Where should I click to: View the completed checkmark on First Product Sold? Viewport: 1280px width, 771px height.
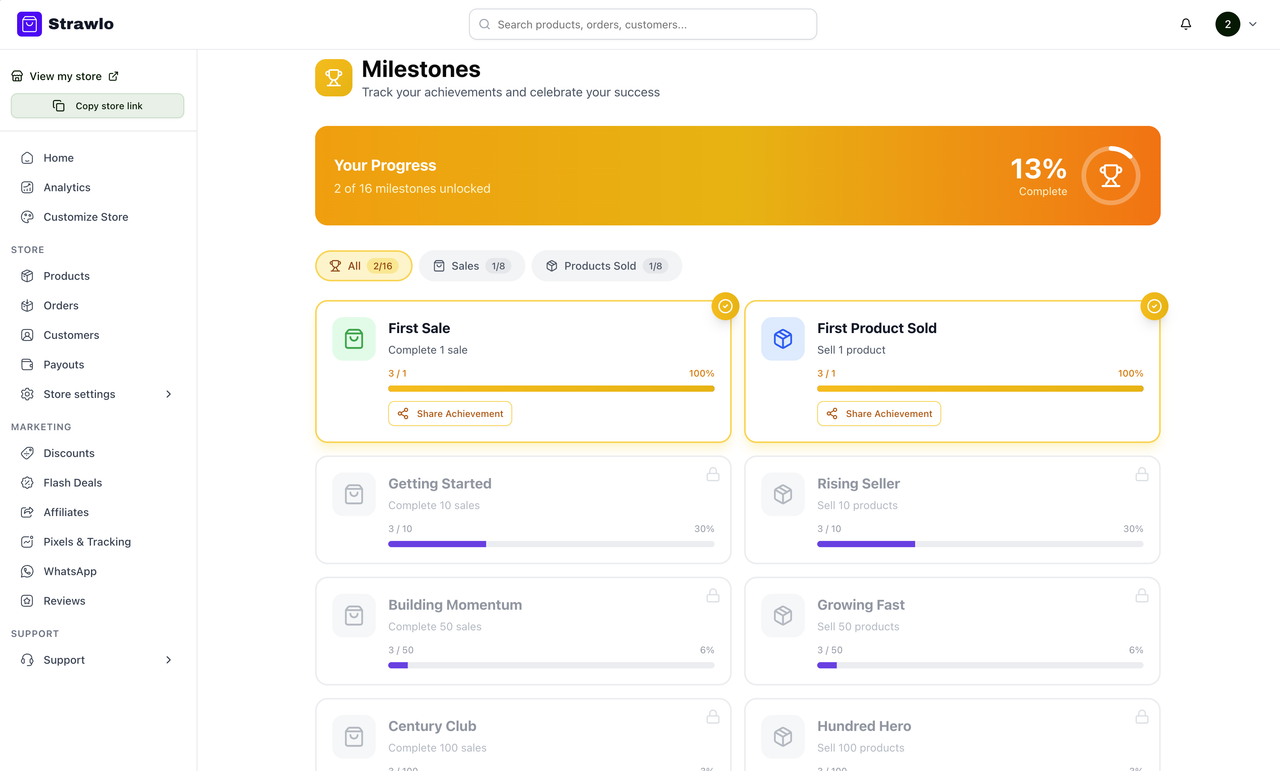(1154, 306)
